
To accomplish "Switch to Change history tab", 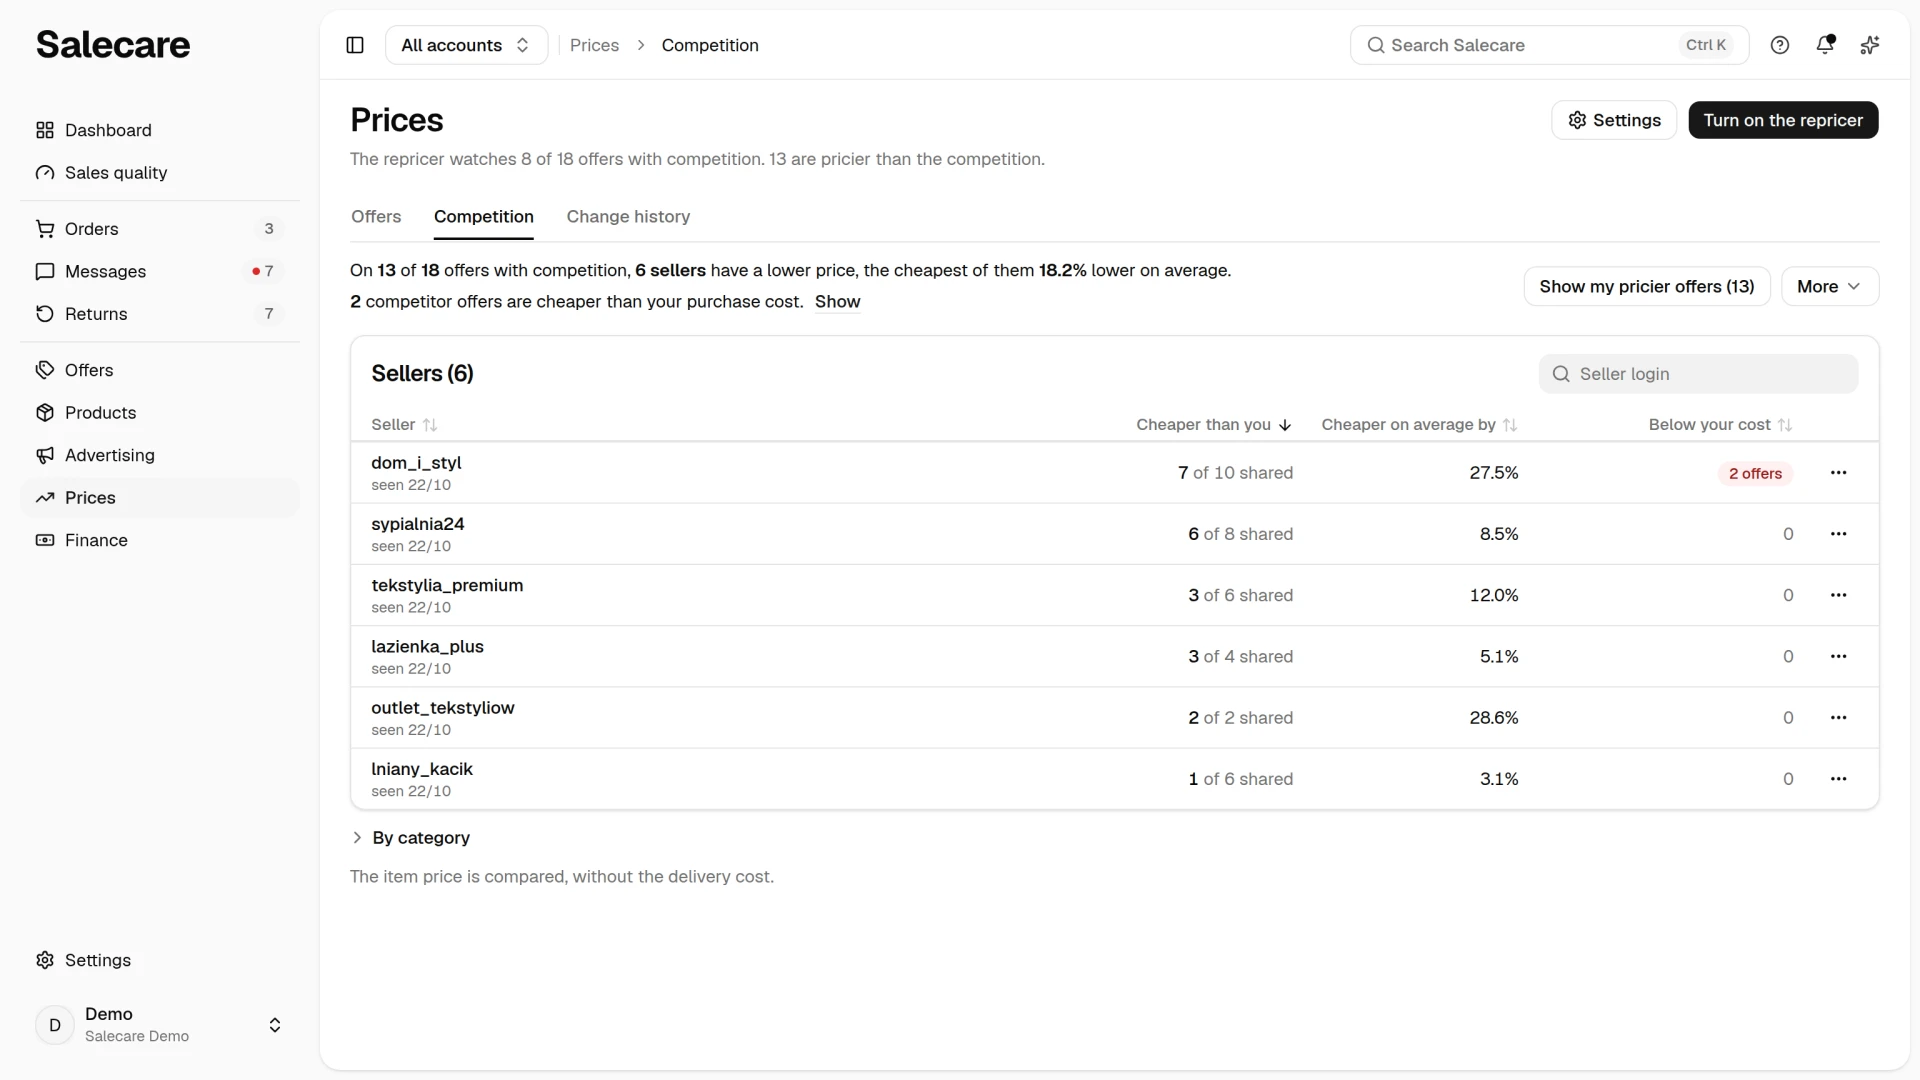I will pyautogui.click(x=628, y=217).
